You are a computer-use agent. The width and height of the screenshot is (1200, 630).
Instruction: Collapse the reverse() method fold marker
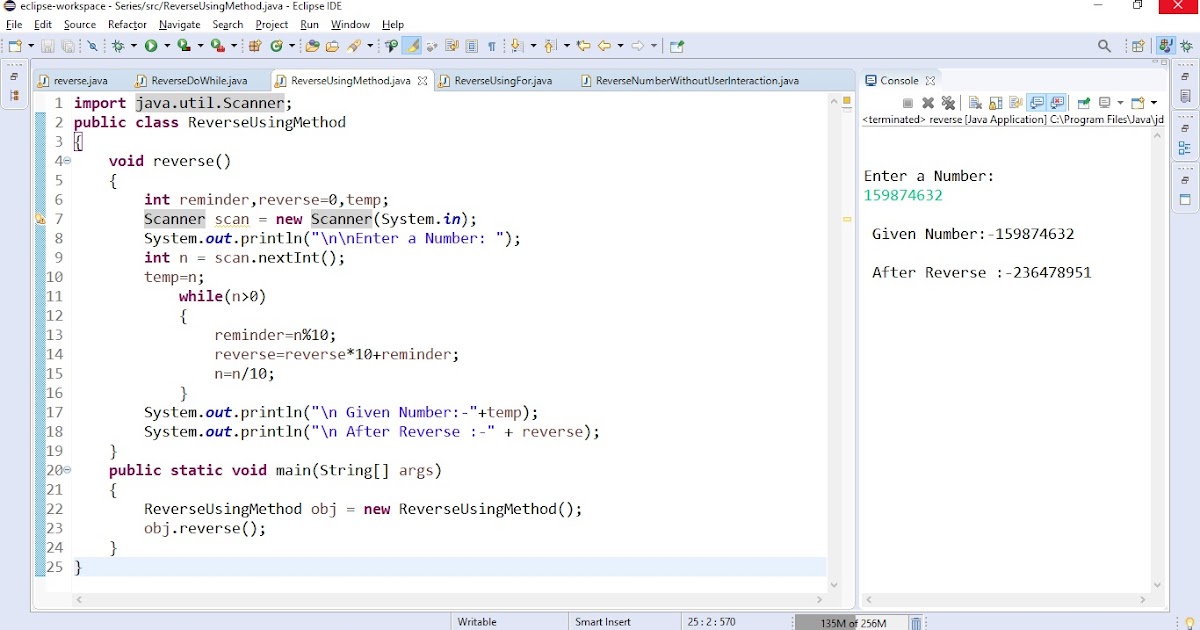[x=68, y=161]
